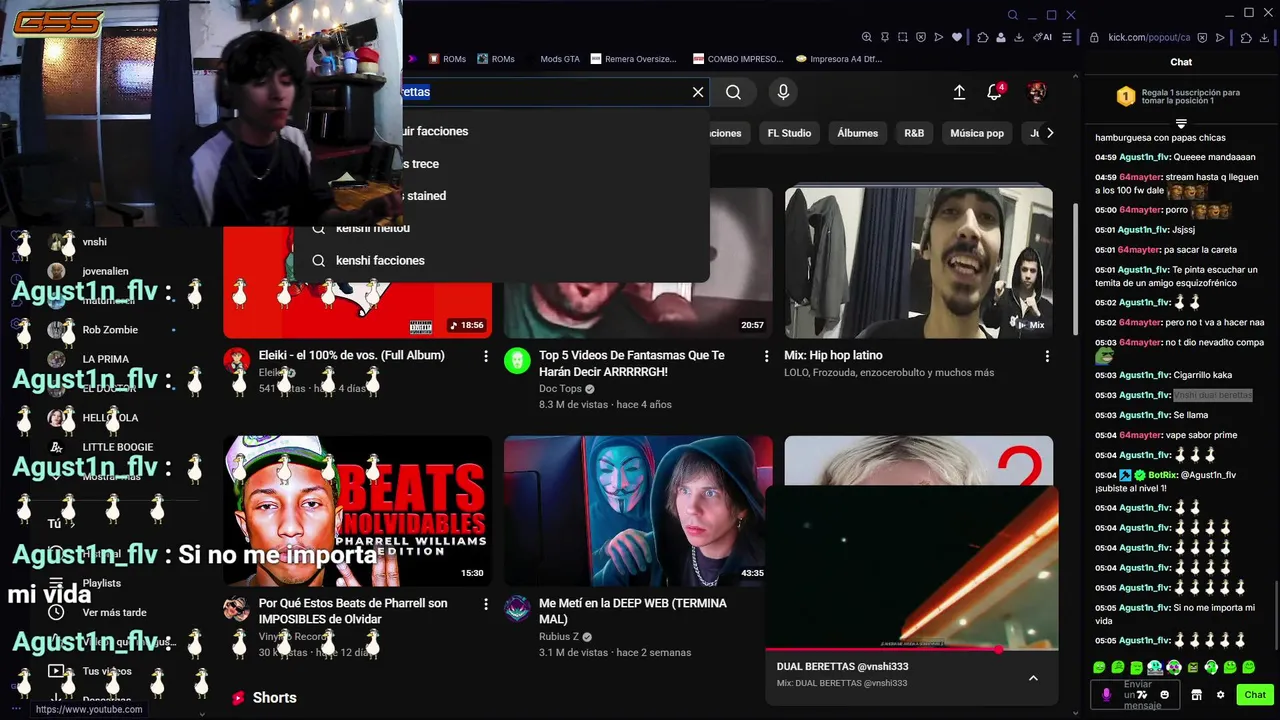1280x720 pixels.
Task: Open the Kick chat settings gear
Action: click(x=1220, y=695)
